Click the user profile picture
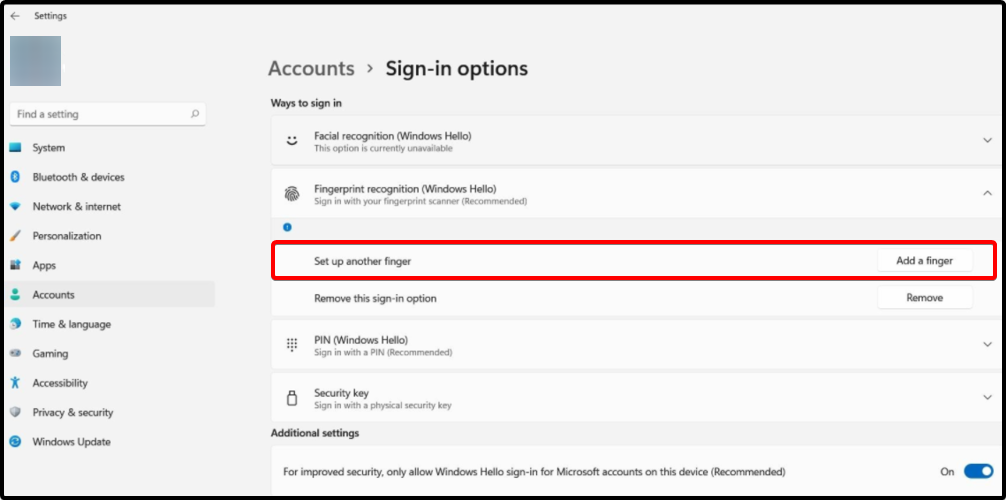 (36, 61)
